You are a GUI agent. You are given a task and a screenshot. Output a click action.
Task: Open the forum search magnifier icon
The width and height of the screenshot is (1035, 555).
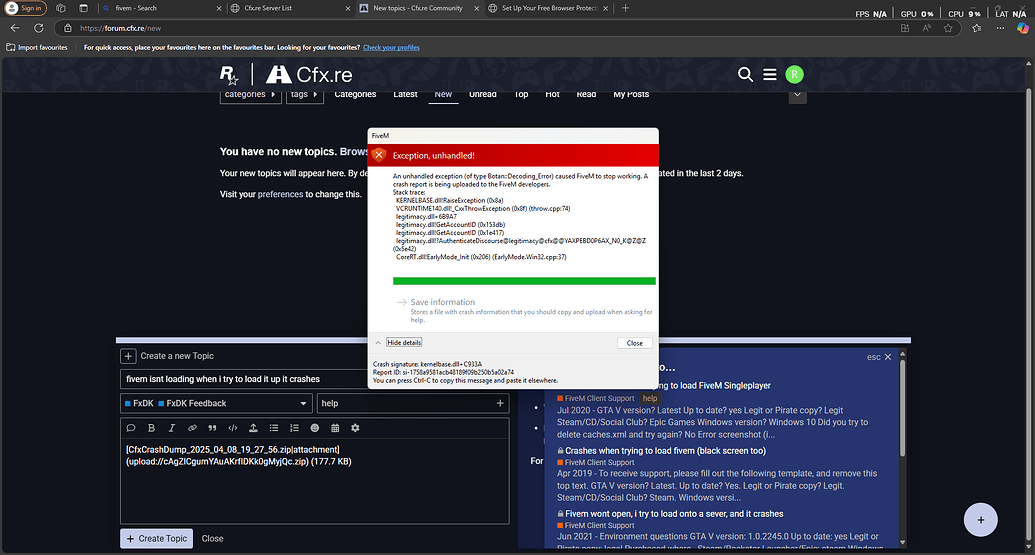745,74
